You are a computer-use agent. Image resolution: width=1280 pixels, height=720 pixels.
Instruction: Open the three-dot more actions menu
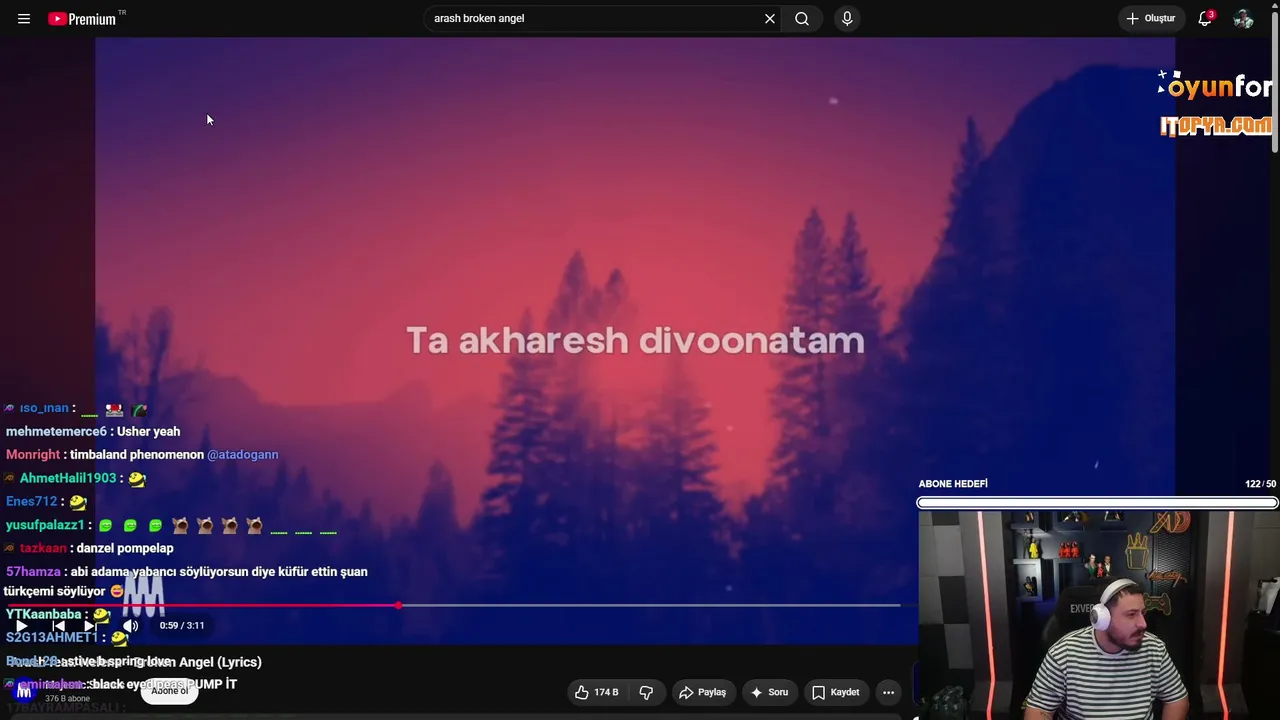(888, 692)
